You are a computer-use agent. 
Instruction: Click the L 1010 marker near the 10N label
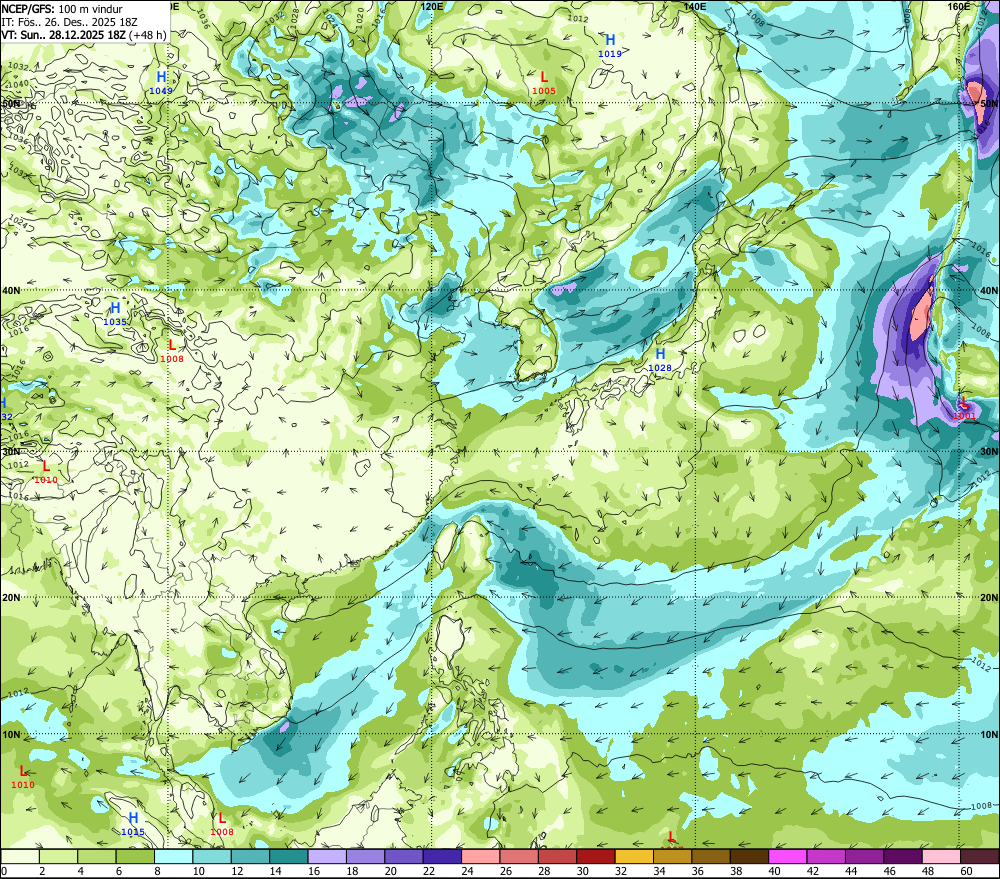click(x=23, y=778)
